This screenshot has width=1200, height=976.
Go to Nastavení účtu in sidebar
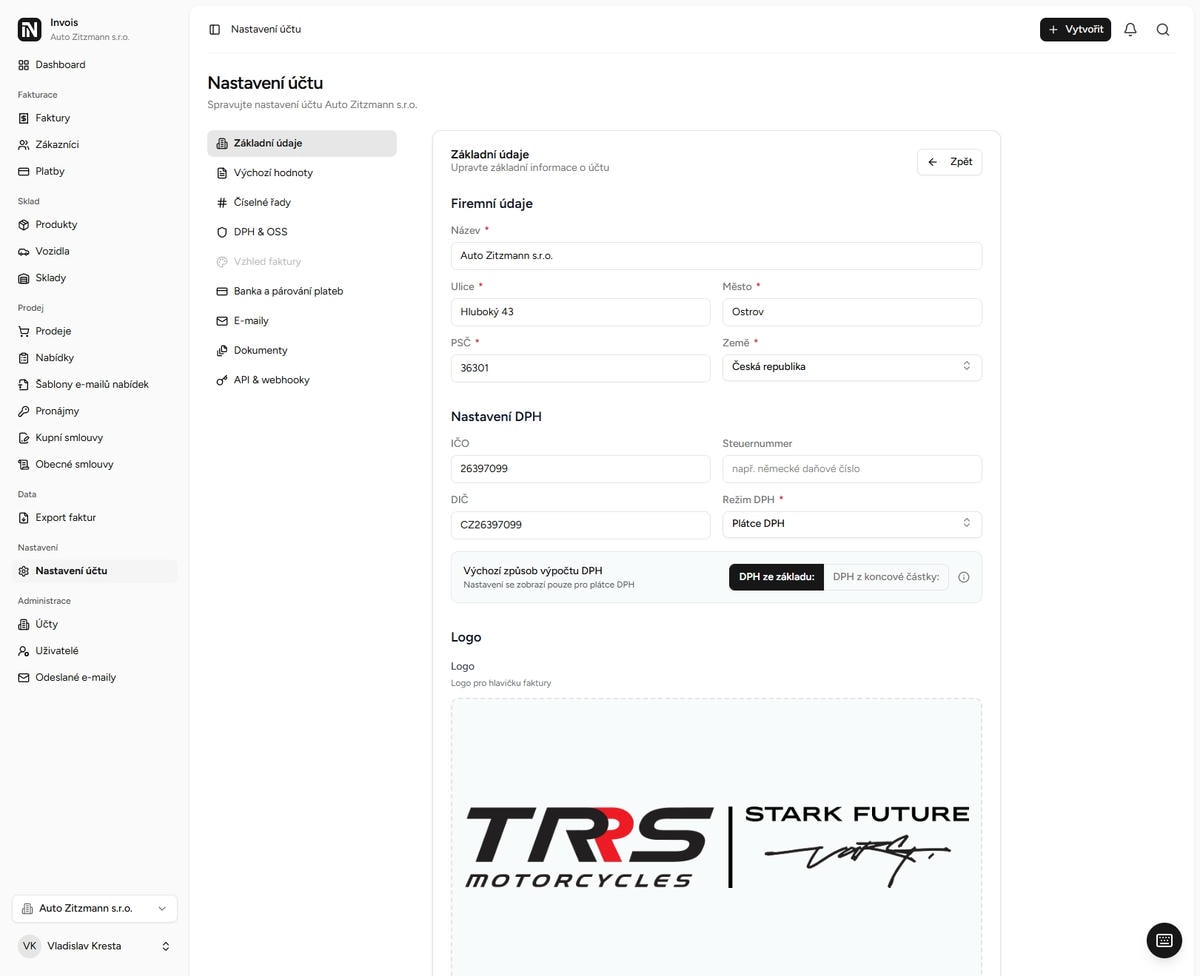[95, 571]
